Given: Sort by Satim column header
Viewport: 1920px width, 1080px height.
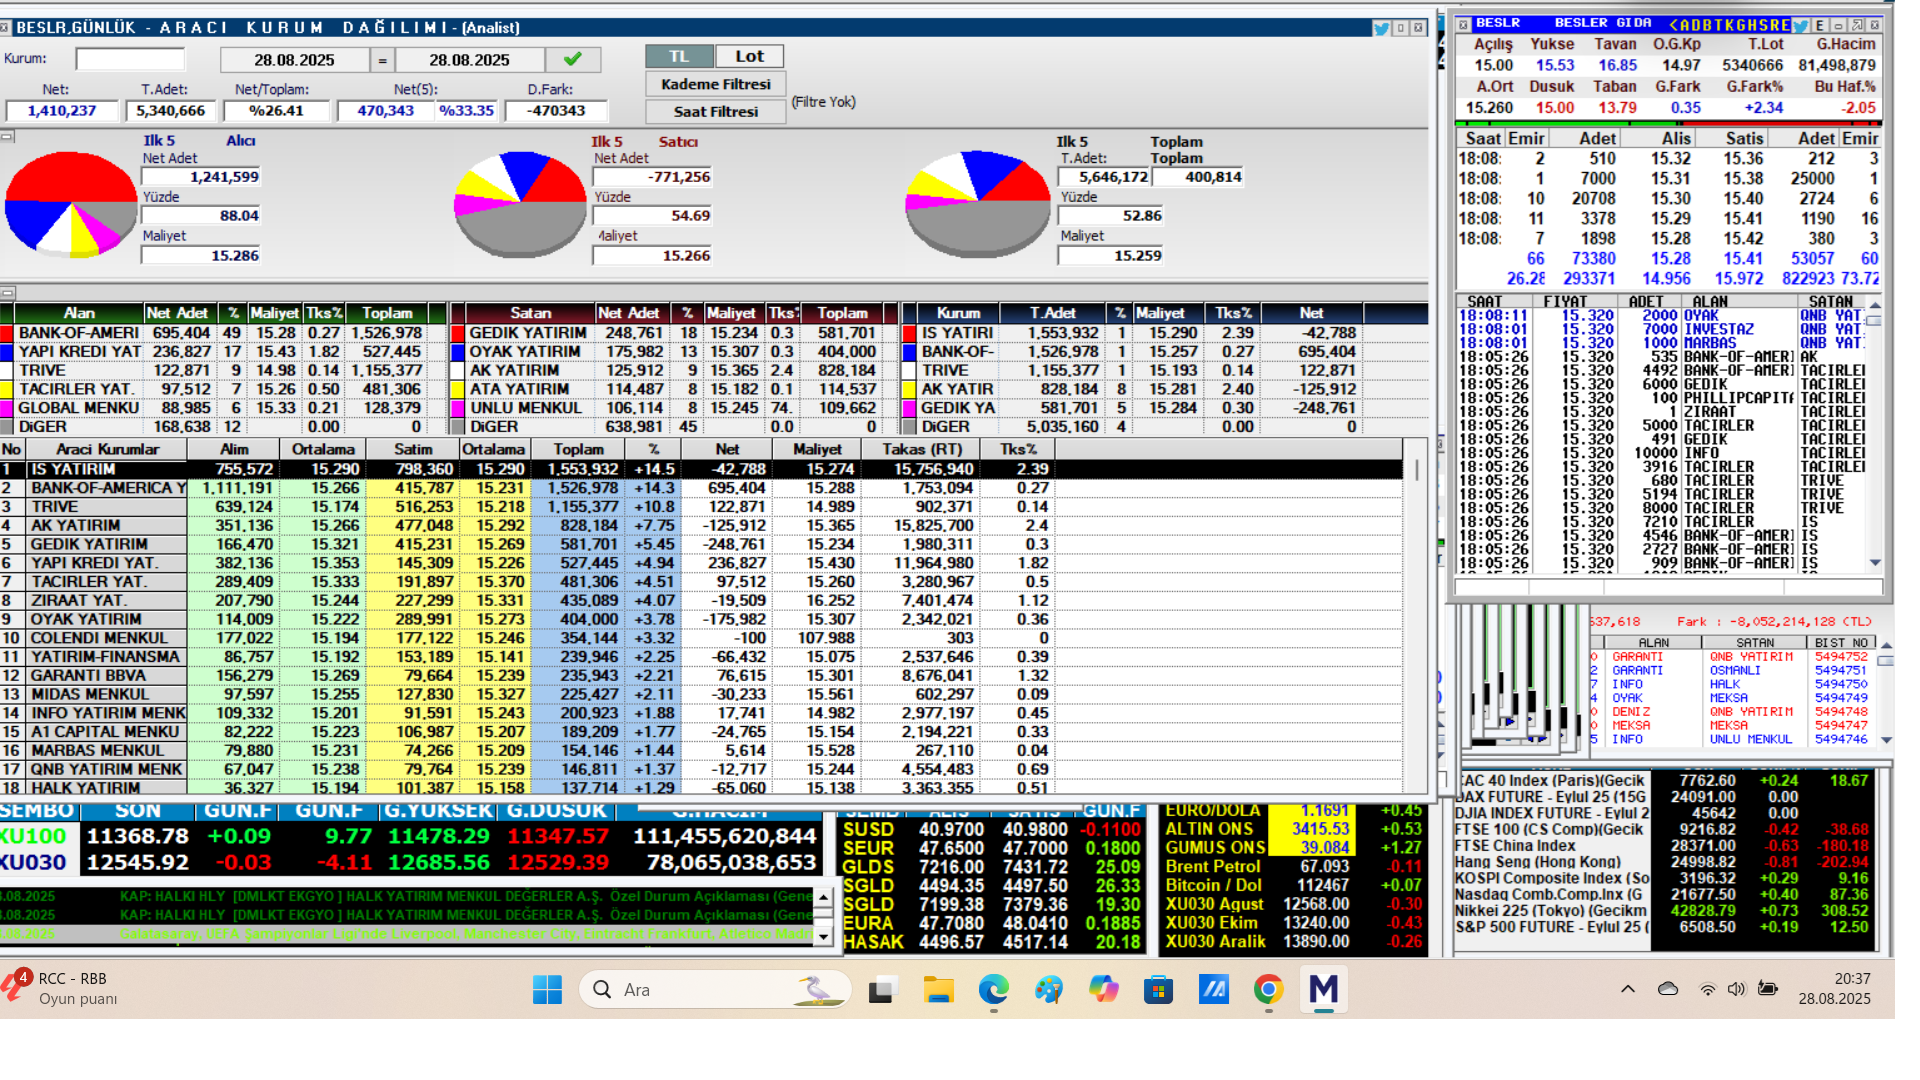Looking at the screenshot, I should (412, 450).
